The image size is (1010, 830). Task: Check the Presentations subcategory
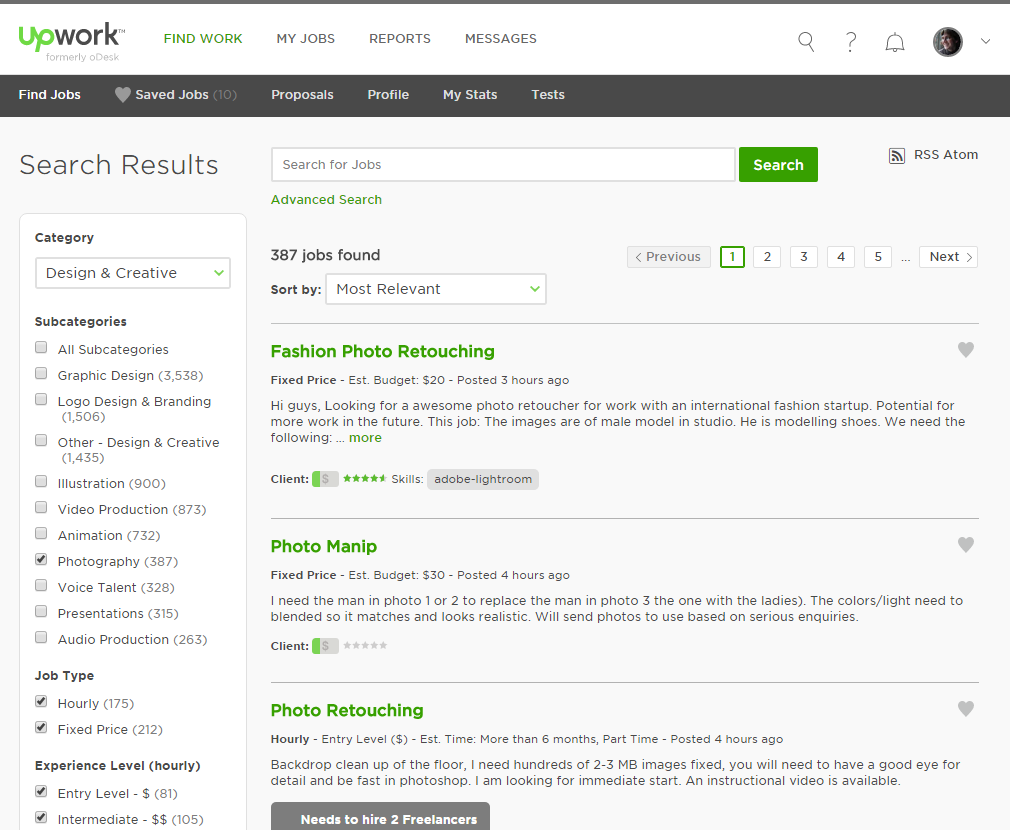(x=41, y=611)
